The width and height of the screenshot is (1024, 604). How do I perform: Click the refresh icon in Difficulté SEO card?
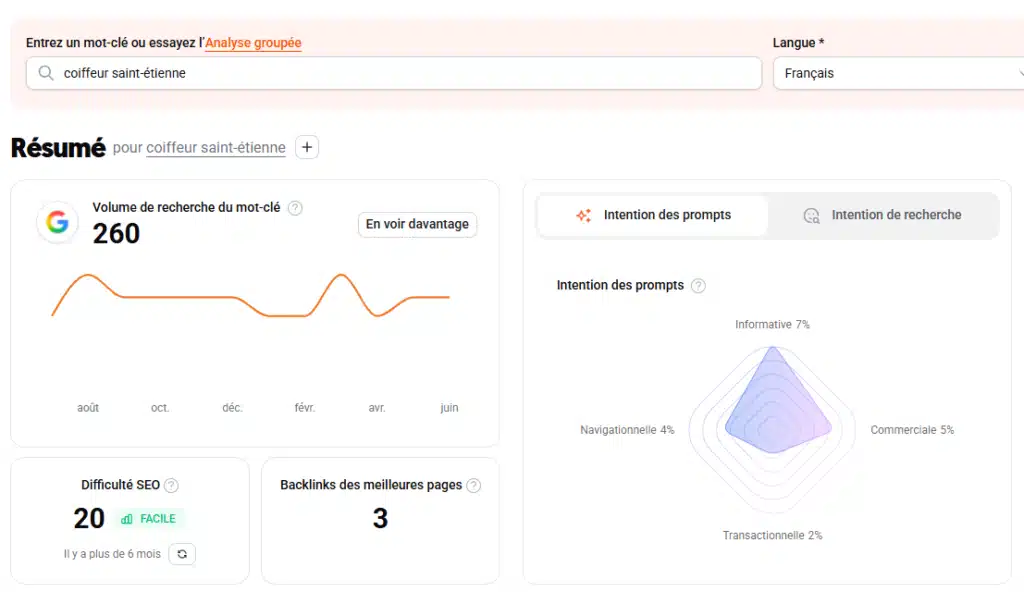click(x=182, y=554)
